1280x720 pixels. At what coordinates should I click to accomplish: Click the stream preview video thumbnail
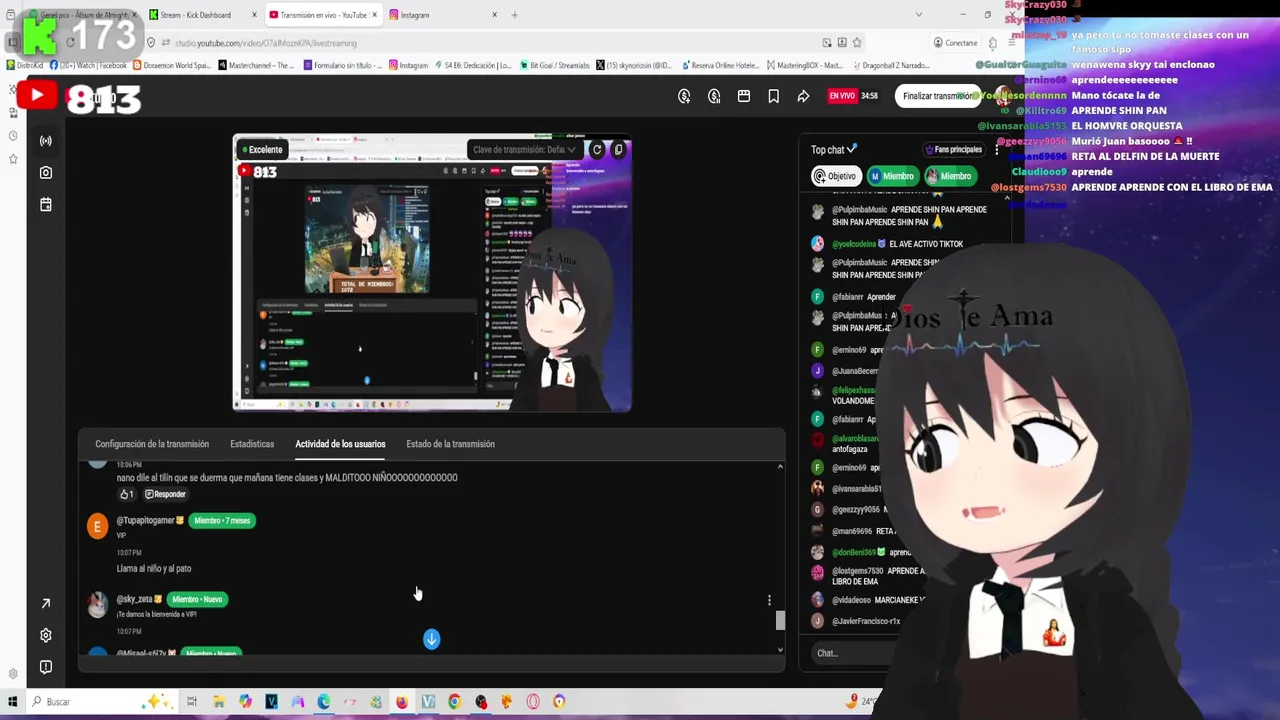click(x=432, y=273)
